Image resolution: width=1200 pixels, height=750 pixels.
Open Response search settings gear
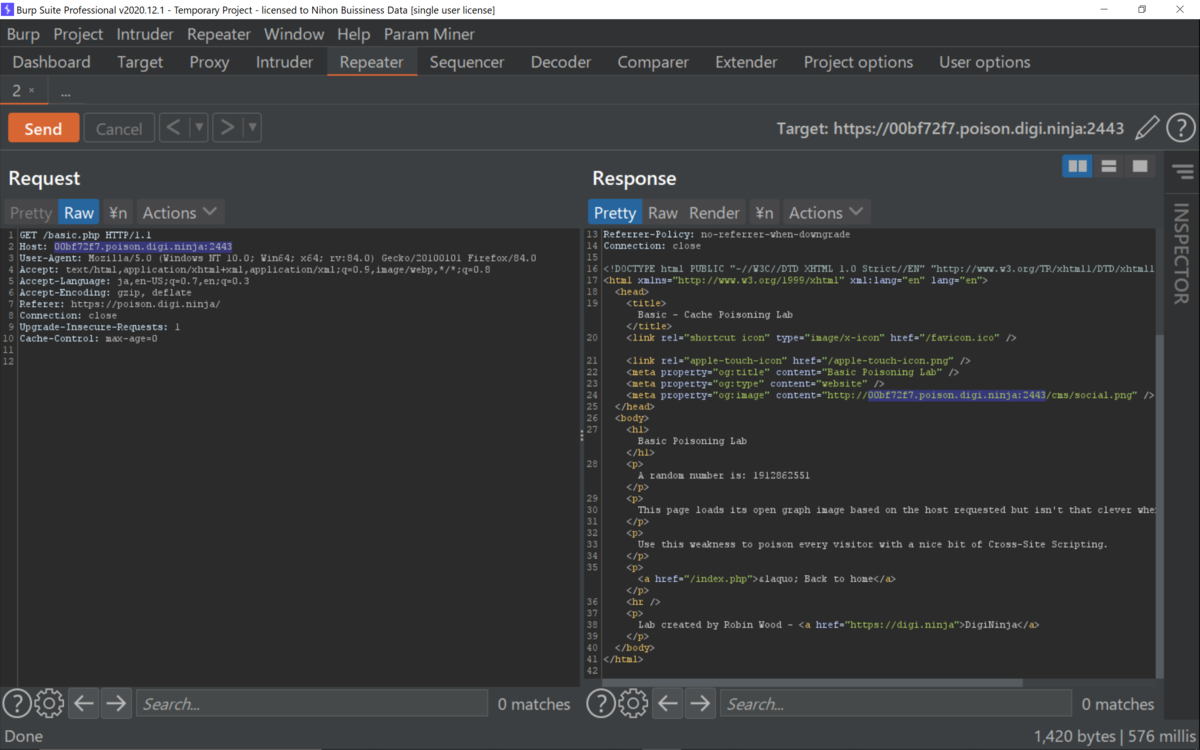pyautogui.click(x=633, y=704)
